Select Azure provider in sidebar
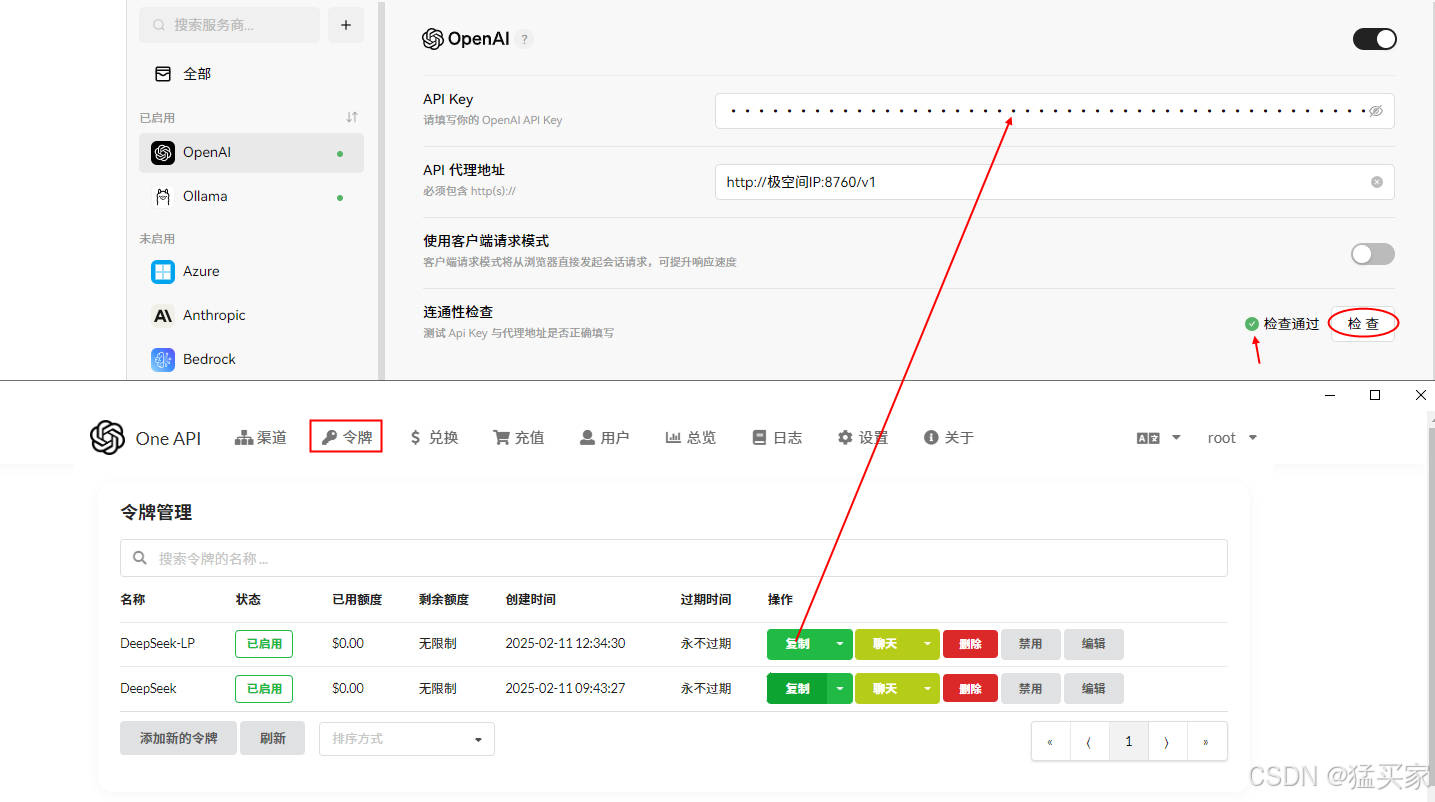1435x802 pixels. pyautogui.click(x=251, y=272)
